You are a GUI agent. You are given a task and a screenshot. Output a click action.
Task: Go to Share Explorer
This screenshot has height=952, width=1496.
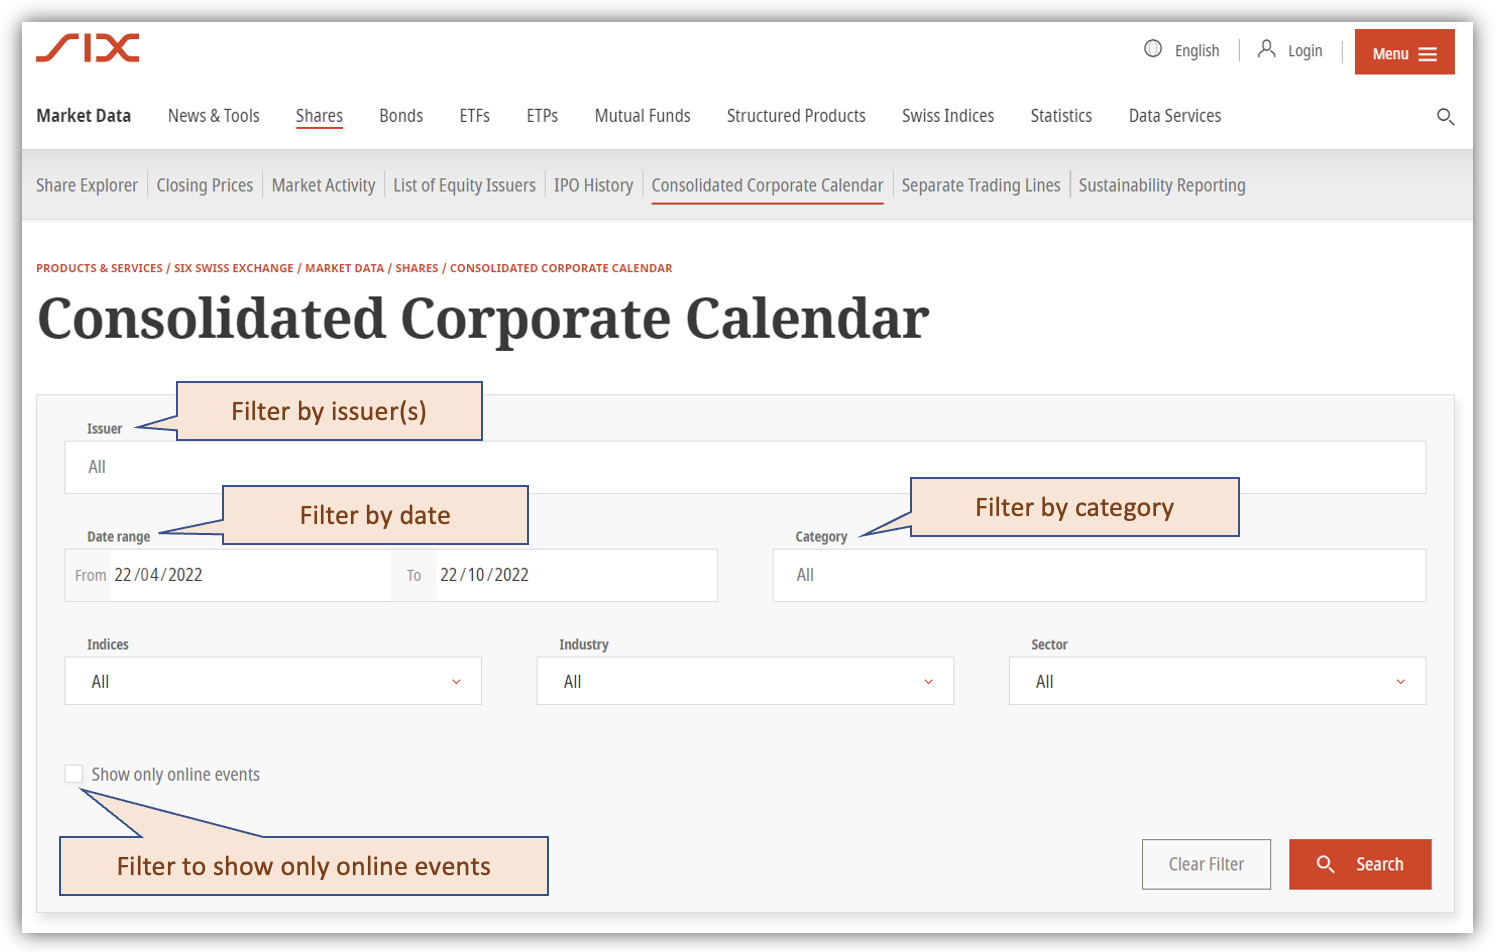[86, 185]
